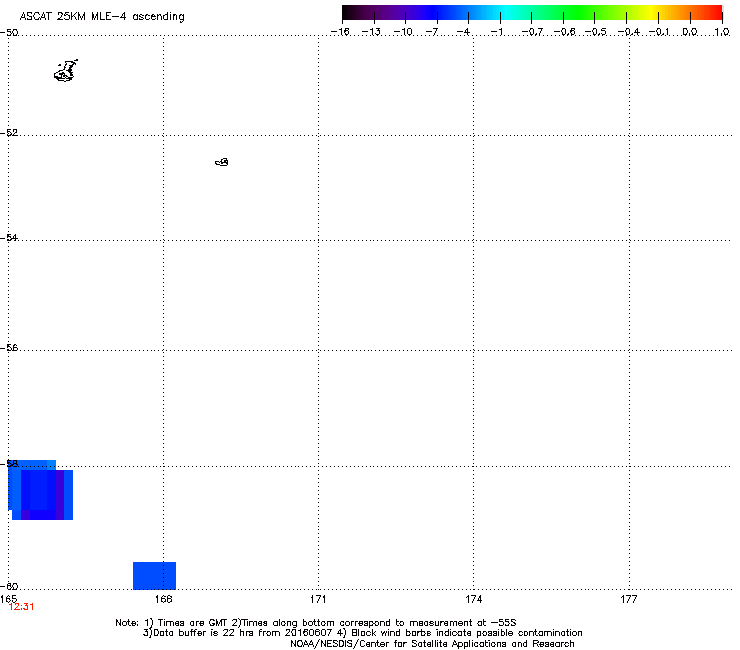Click the NOAA/NESDIS credit line
The height and width of the screenshot is (650, 740).
click(432, 644)
